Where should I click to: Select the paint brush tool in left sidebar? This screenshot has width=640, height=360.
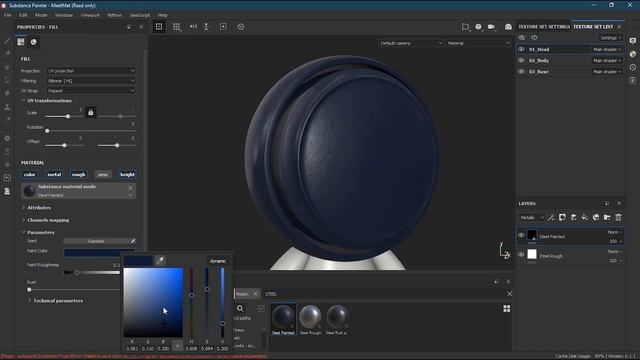tap(7, 41)
